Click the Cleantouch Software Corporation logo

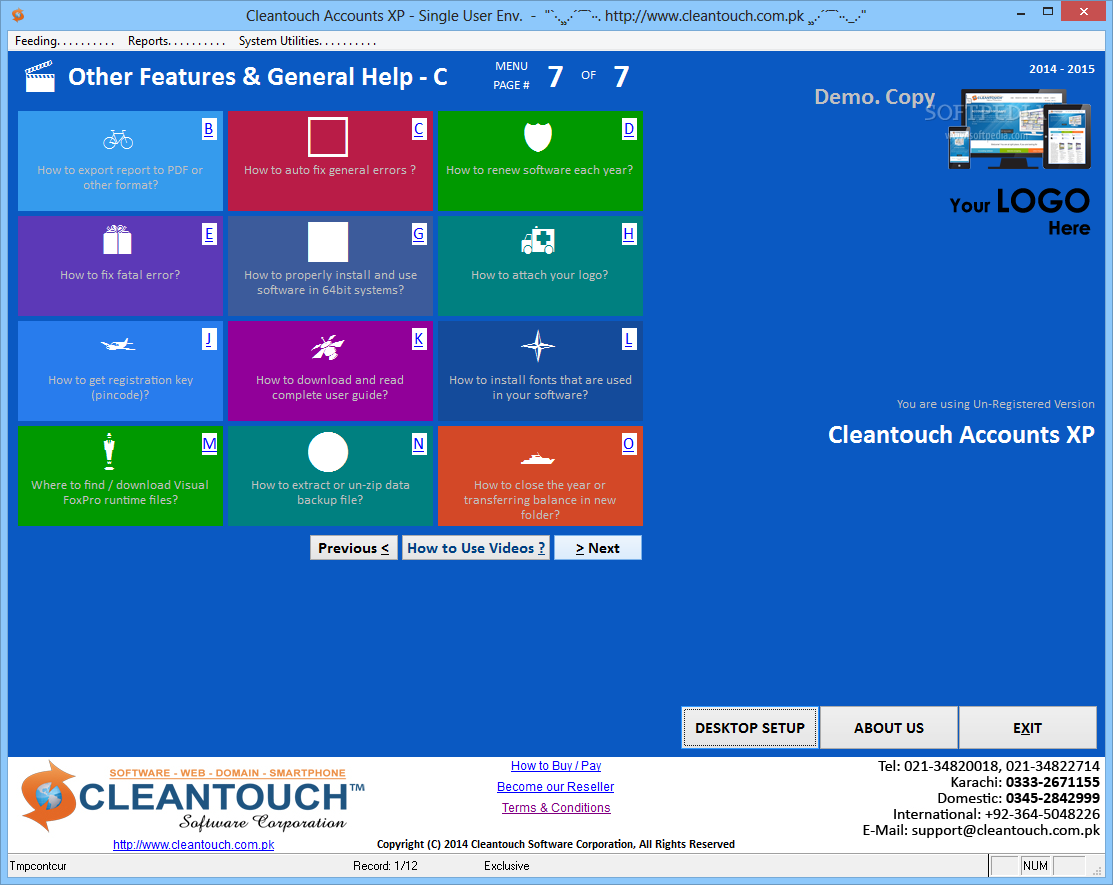click(192, 796)
